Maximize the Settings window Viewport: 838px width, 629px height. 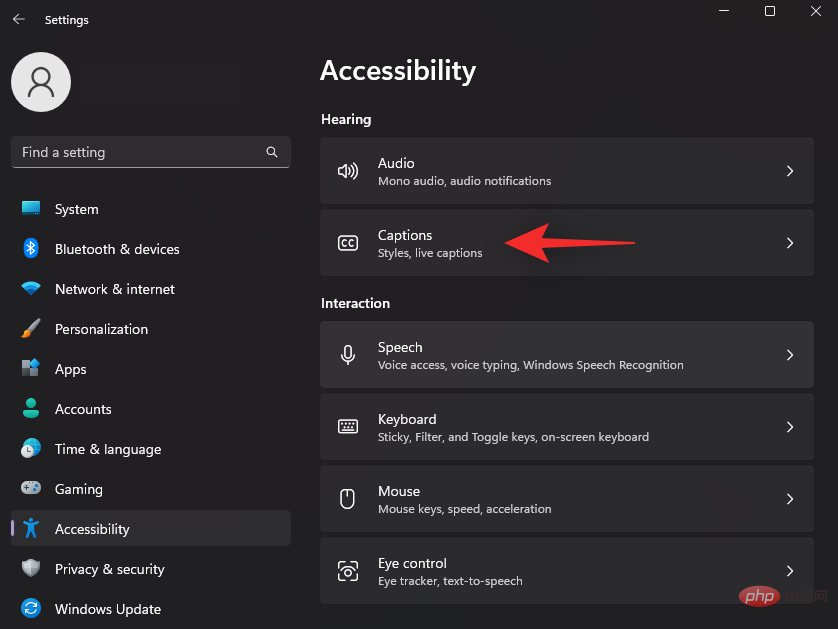tap(770, 11)
